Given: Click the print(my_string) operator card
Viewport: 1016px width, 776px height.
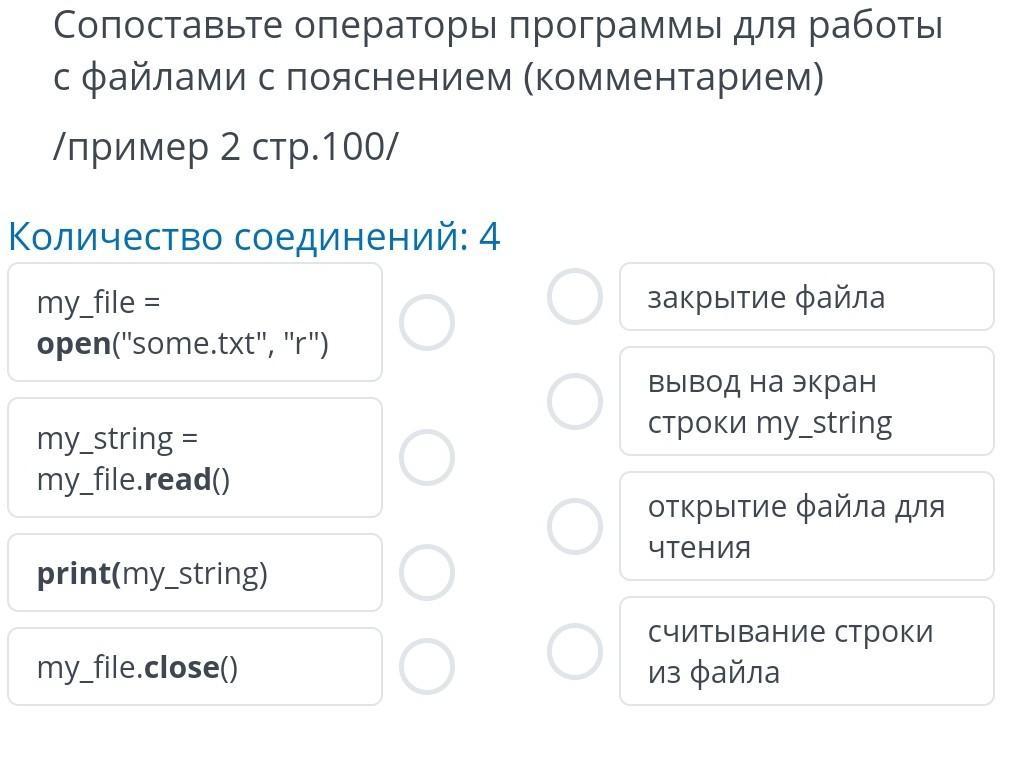Looking at the screenshot, I should tap(195, 573).
